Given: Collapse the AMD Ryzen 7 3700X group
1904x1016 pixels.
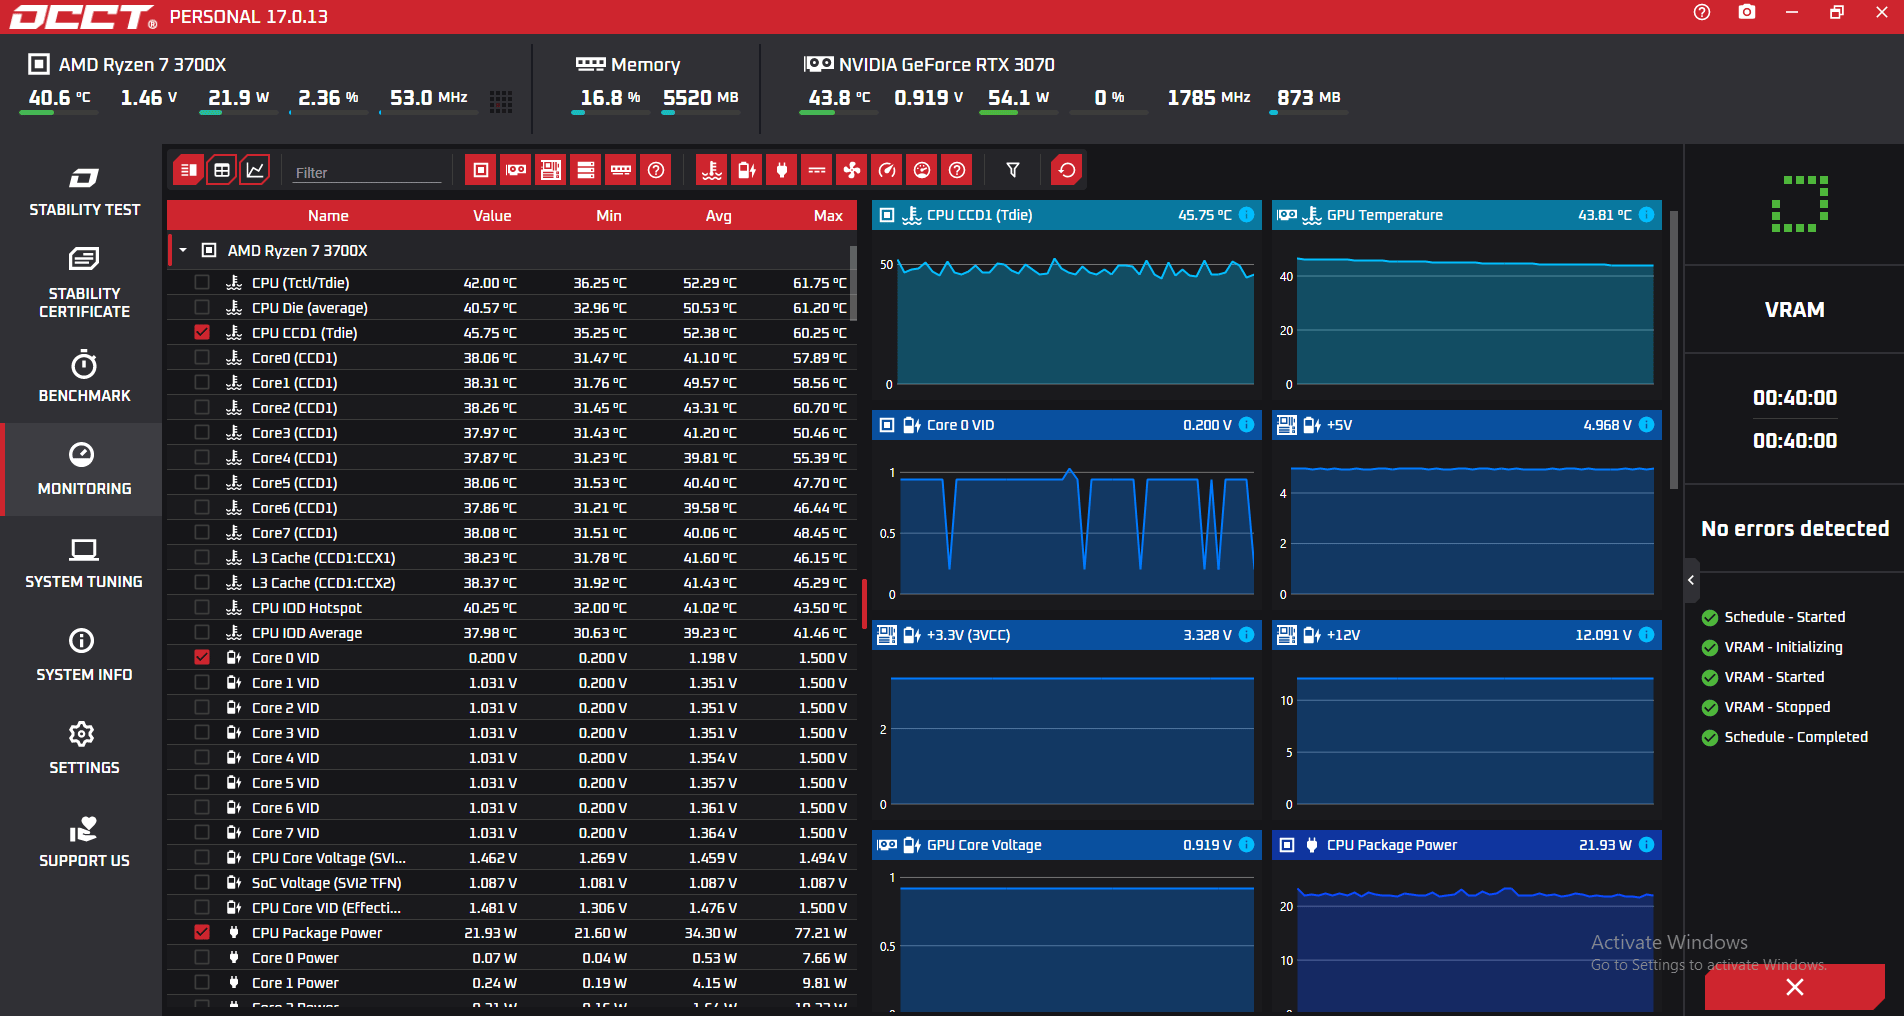Looking at the screenshot, I should [x=183, y=250].
